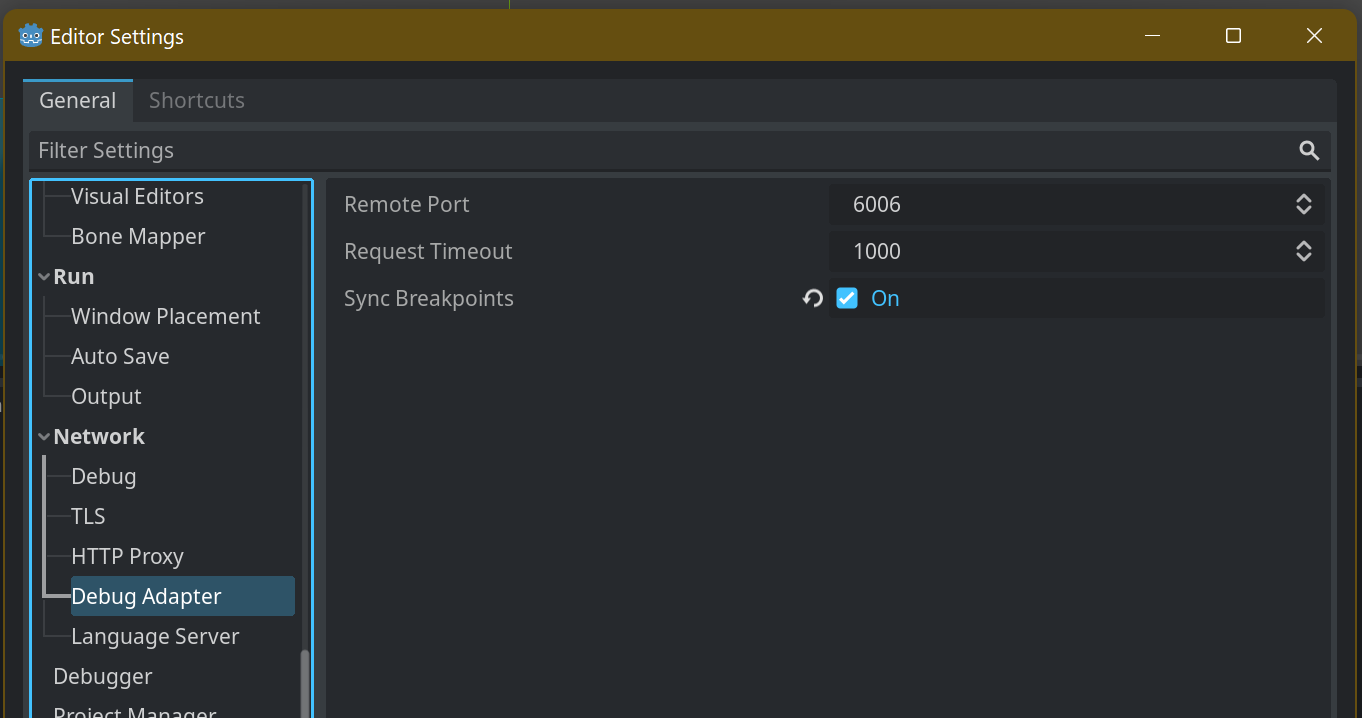Screen dimensions: 1362x718
Task: Select Window Placement under Run
Action: pyautogui.click(x=165, y=316)
